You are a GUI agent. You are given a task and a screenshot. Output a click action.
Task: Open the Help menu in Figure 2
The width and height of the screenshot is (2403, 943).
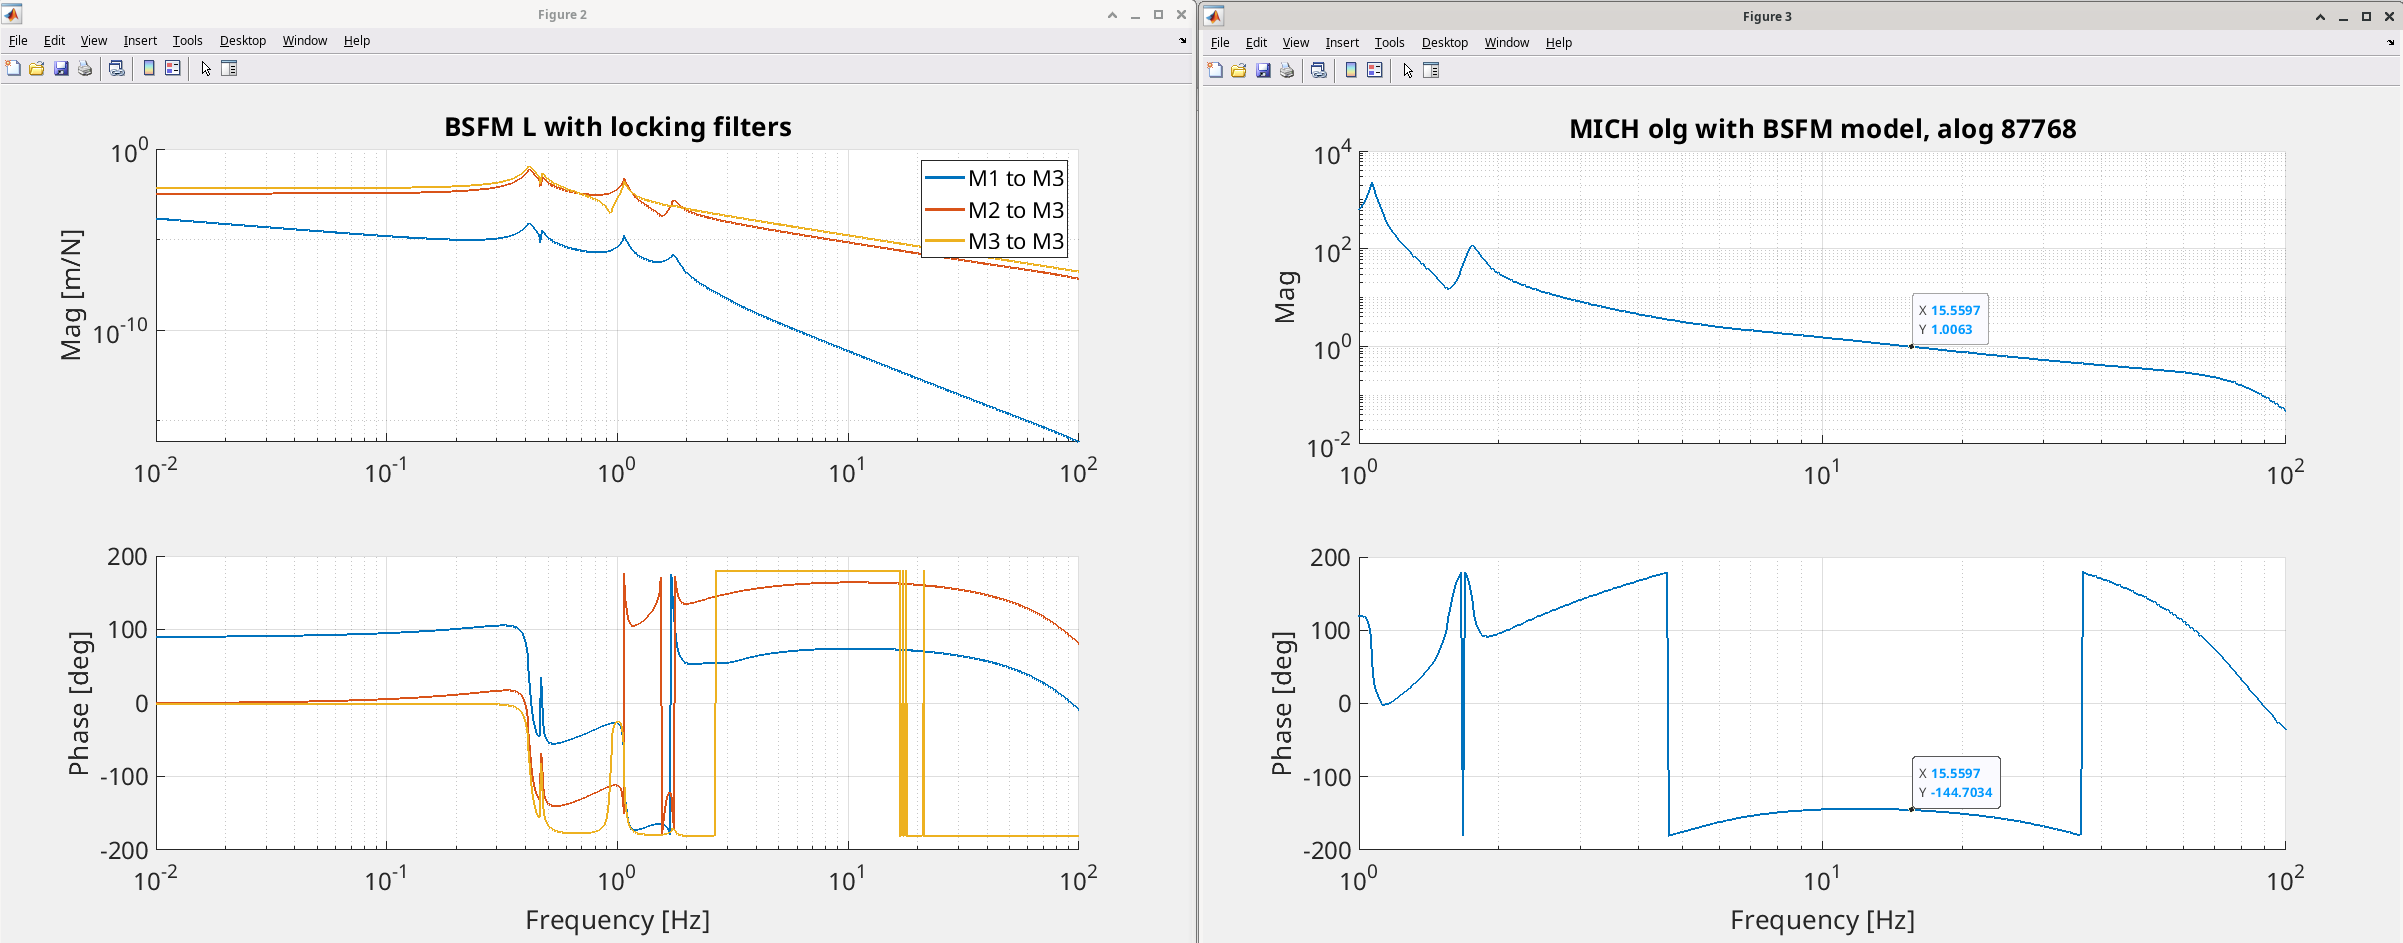point(357,41)
